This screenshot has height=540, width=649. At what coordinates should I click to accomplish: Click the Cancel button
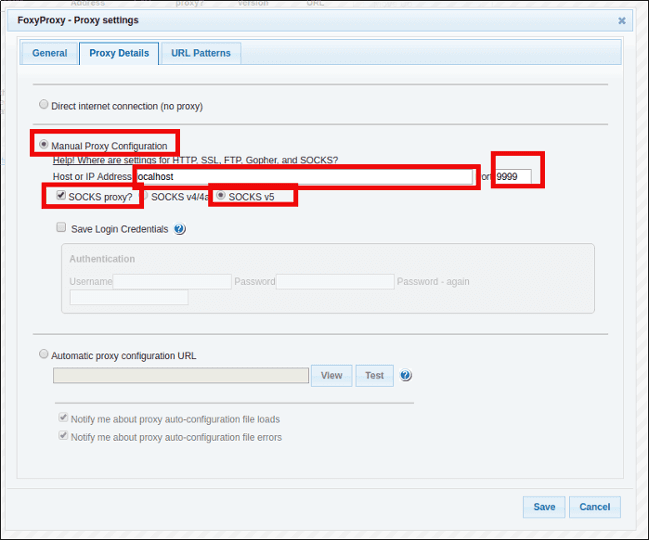pos(594,507)
